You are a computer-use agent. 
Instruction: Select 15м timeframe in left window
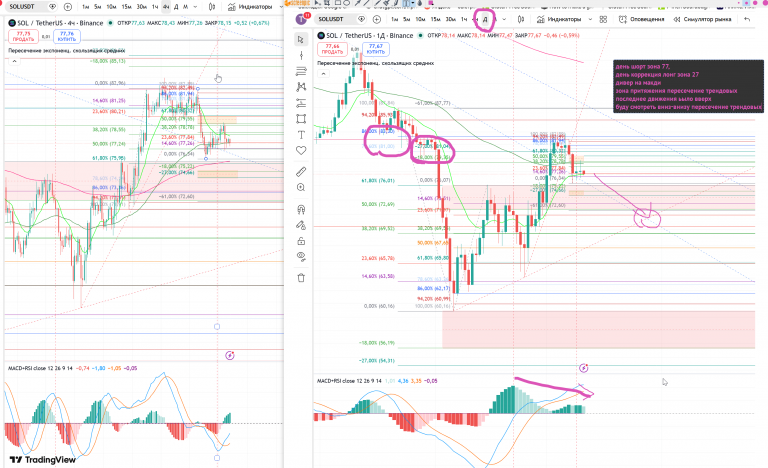[126, 7]
